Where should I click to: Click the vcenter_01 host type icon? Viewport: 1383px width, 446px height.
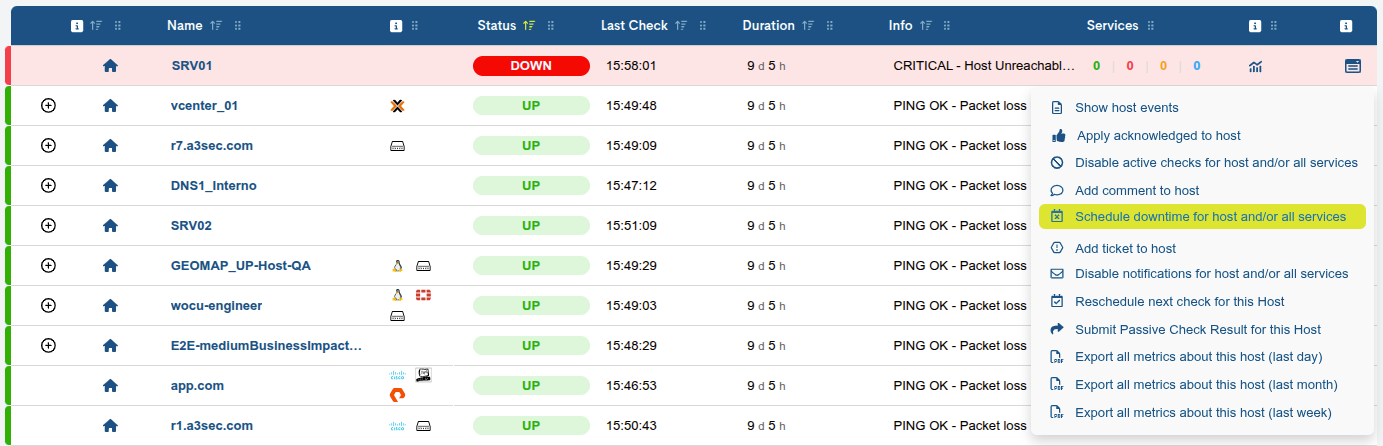(x=397, y=106)
